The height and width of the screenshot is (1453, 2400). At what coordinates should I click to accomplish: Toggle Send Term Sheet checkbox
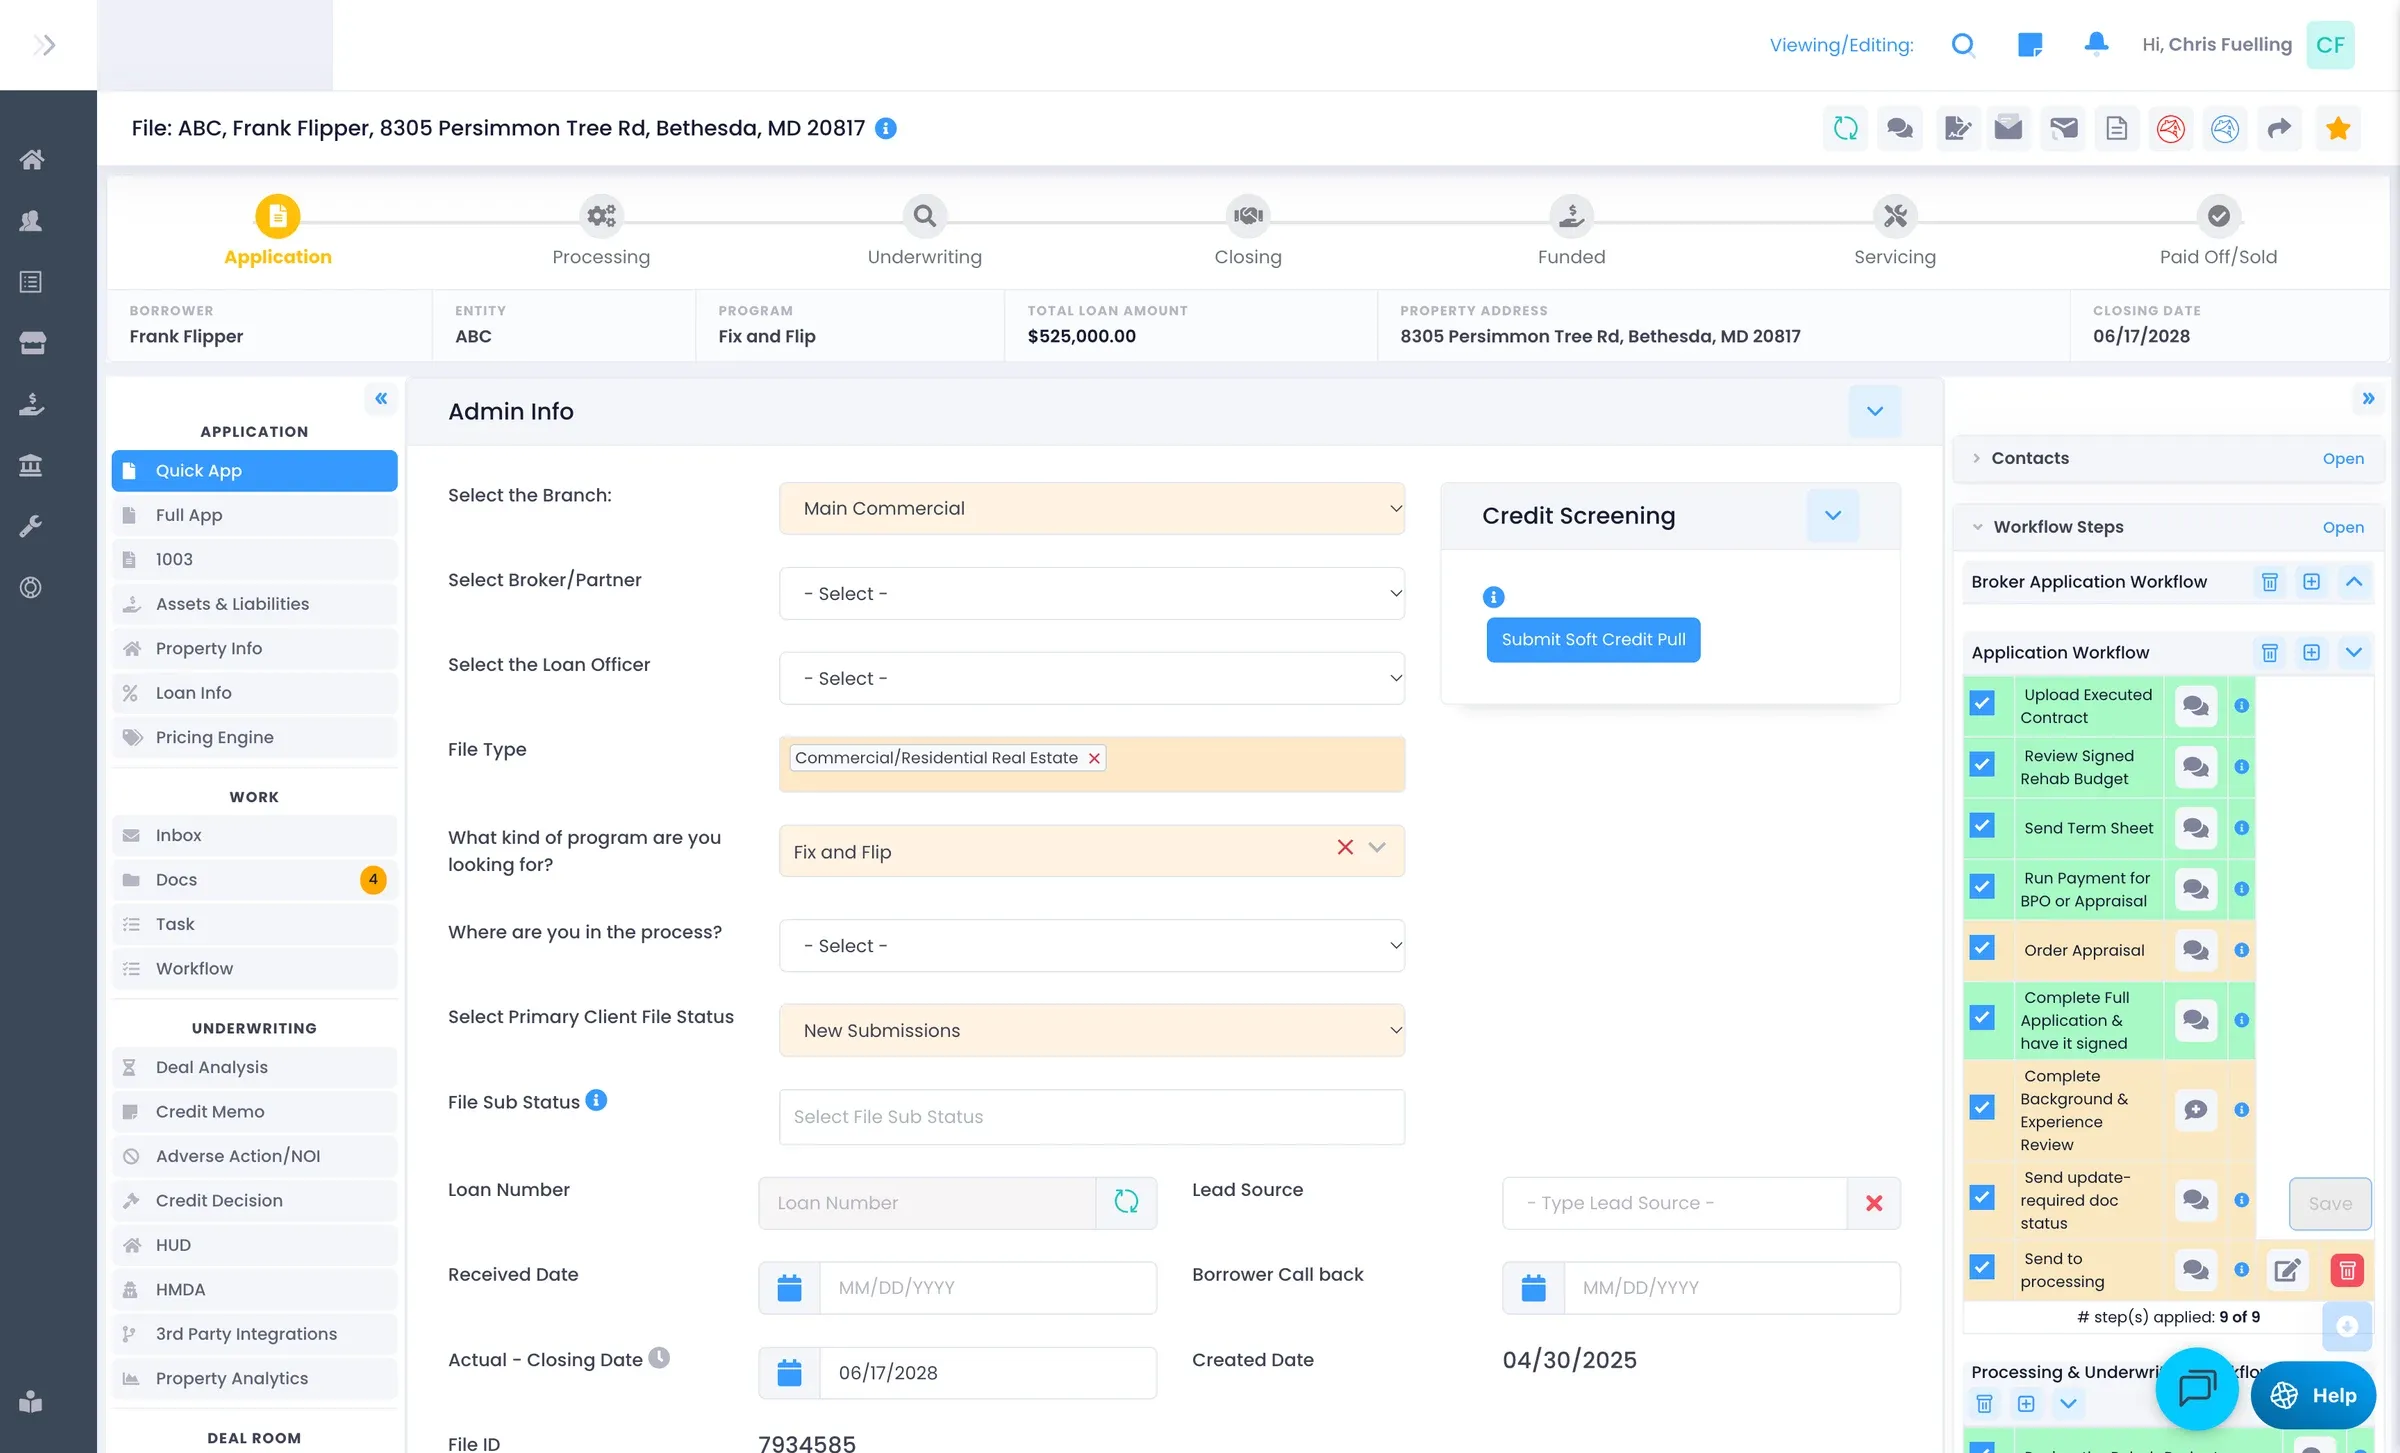tap(1982, 826)
